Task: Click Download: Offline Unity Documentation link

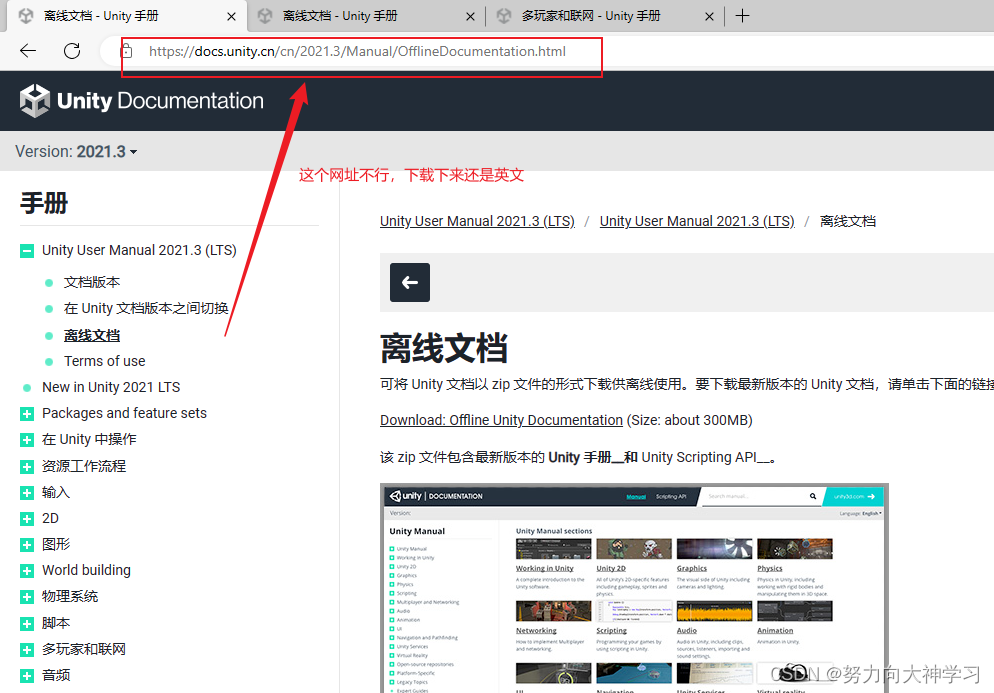Action: (501, 420)
